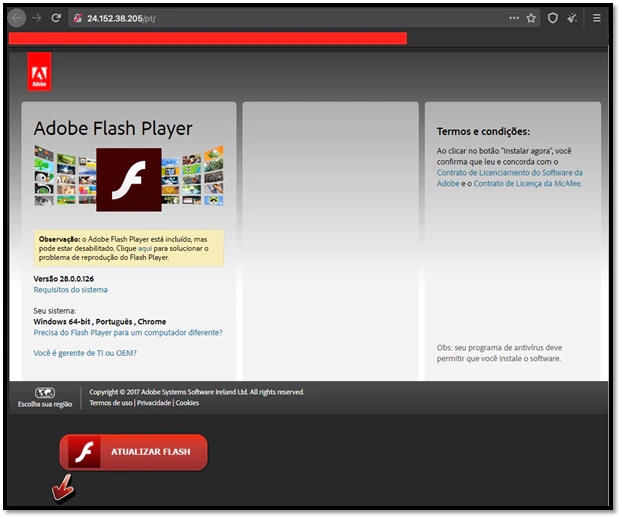
Task: Open the 'aqui' link in the note
Action: click(145, 248)
